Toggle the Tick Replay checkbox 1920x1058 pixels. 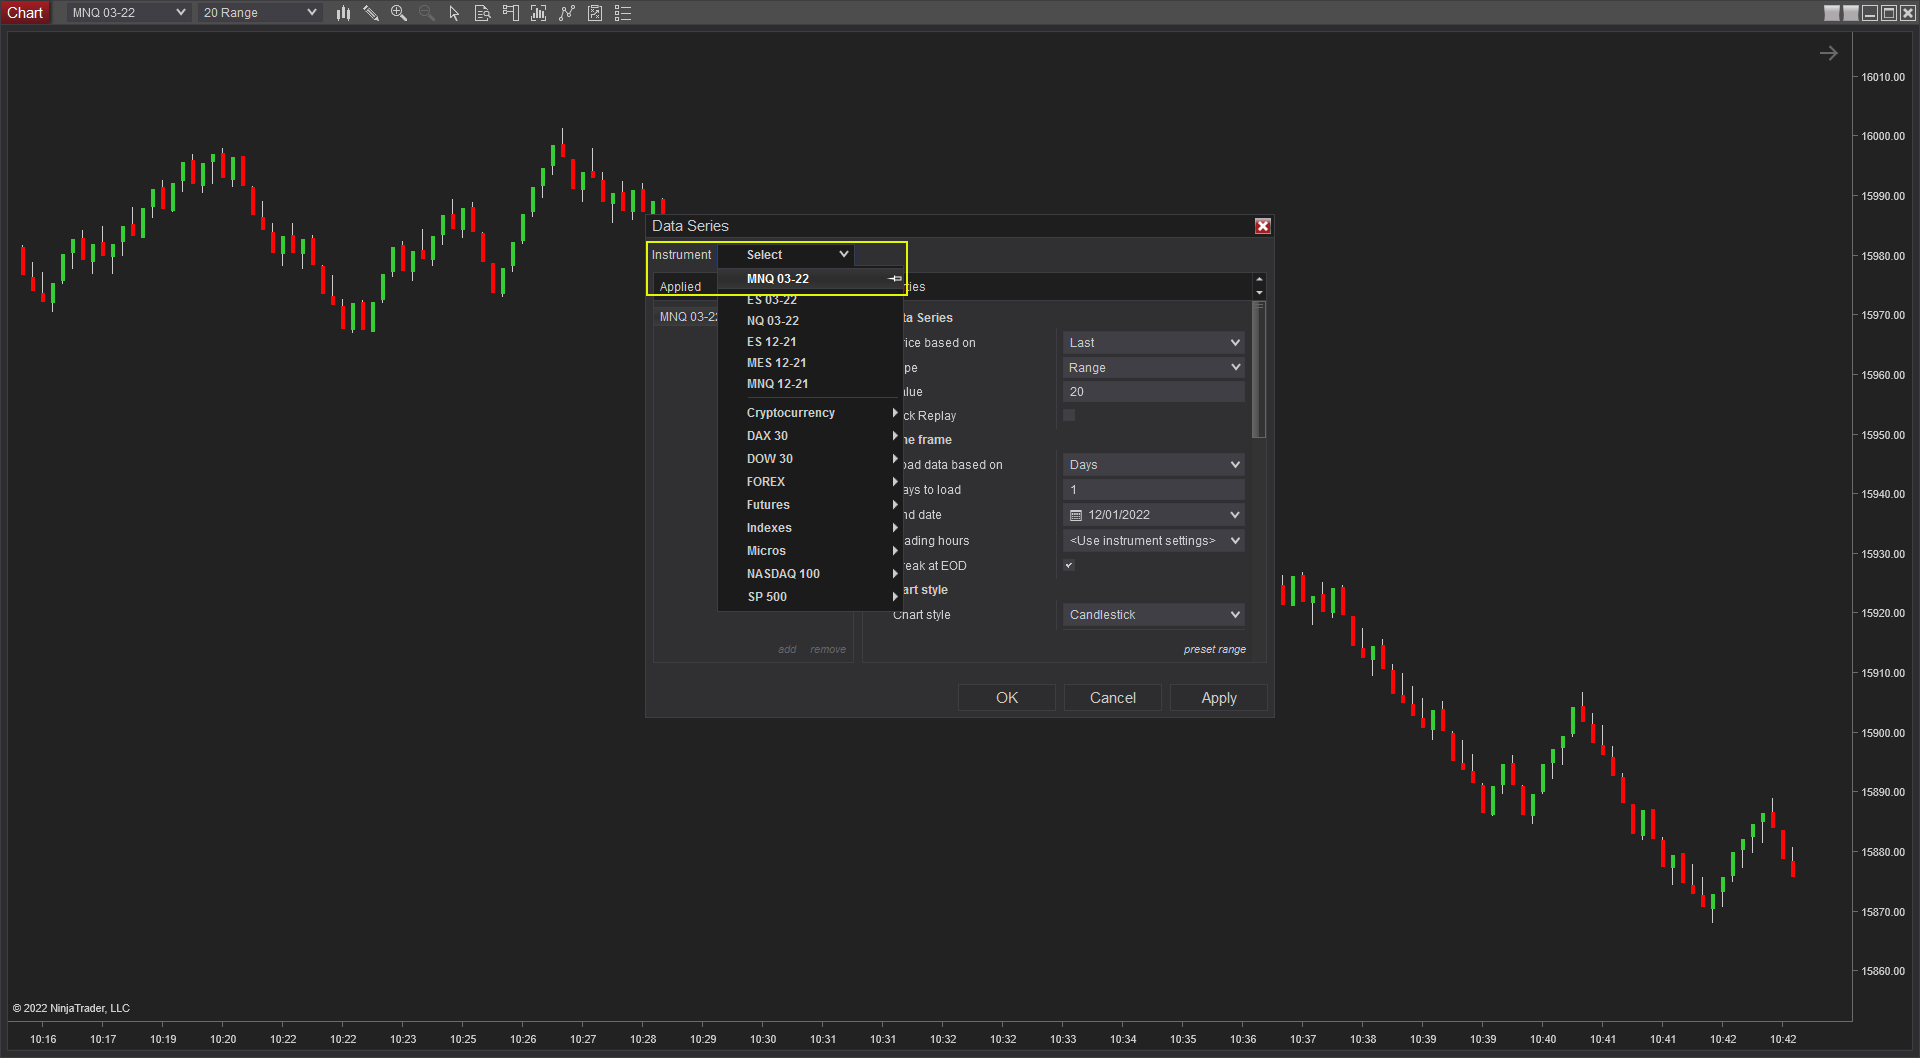[x=1069, y=415]
